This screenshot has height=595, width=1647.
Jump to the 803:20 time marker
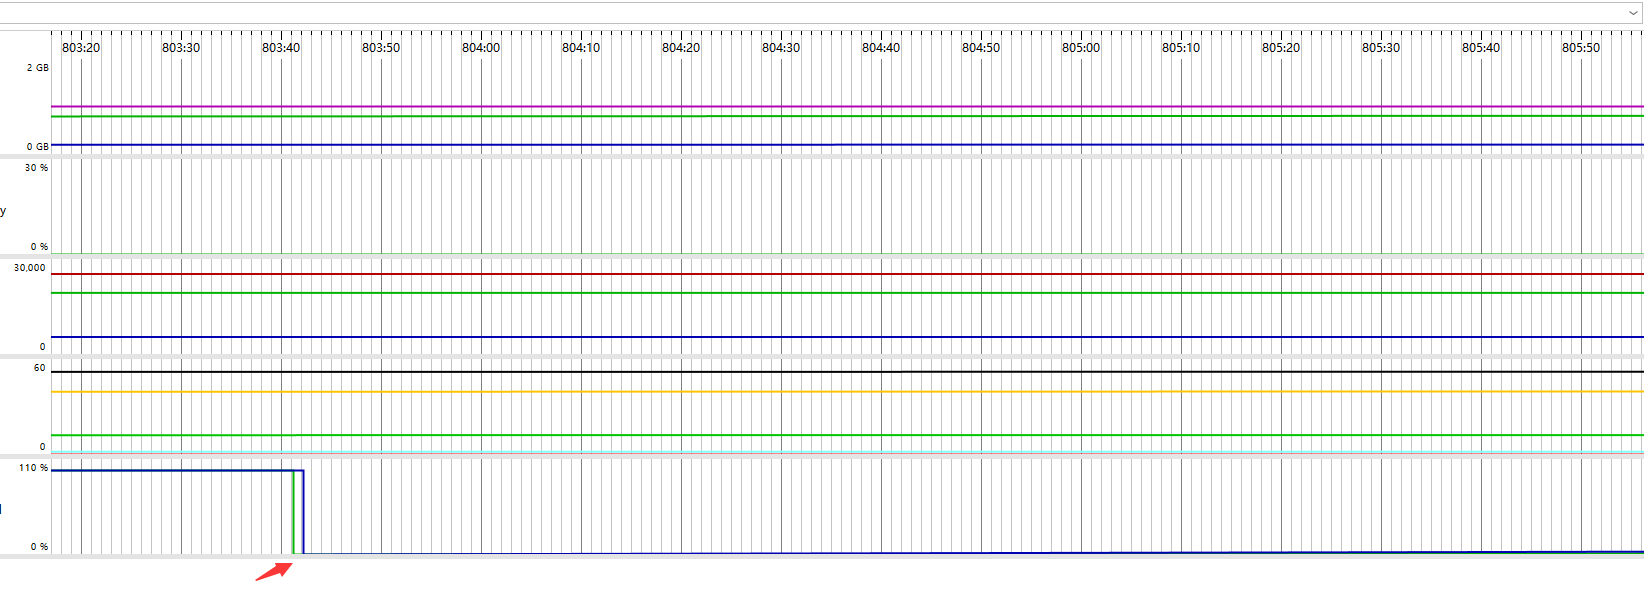click(x=81, y=48)
